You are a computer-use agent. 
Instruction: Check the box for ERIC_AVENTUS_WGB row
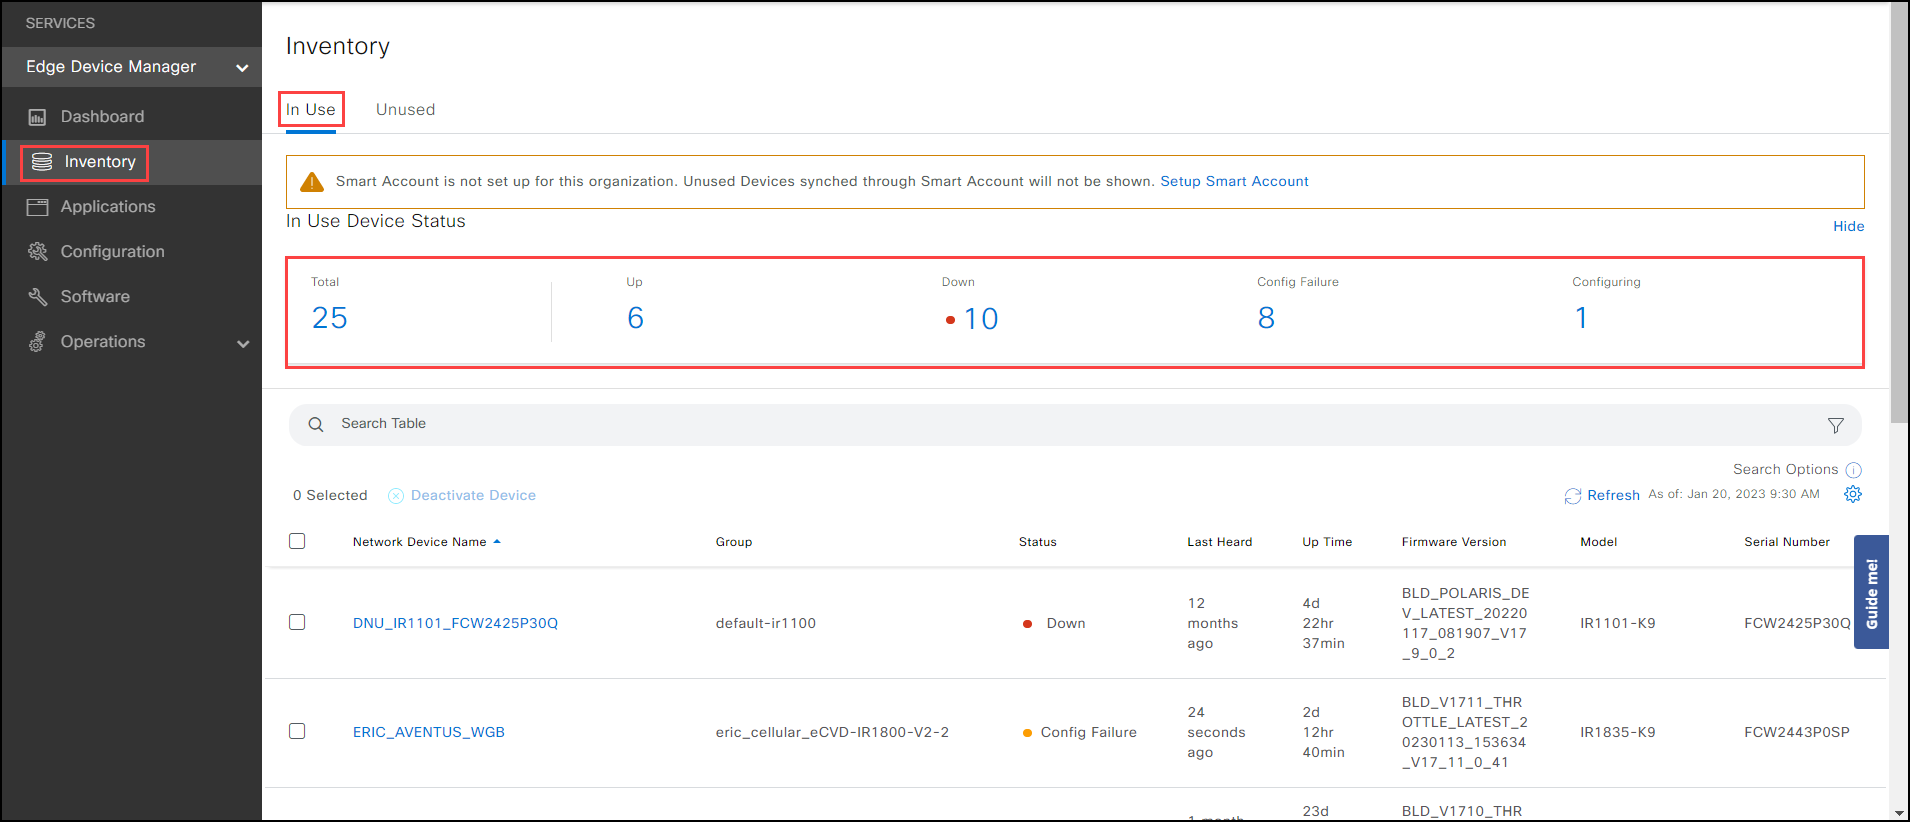tap(297, 731)
